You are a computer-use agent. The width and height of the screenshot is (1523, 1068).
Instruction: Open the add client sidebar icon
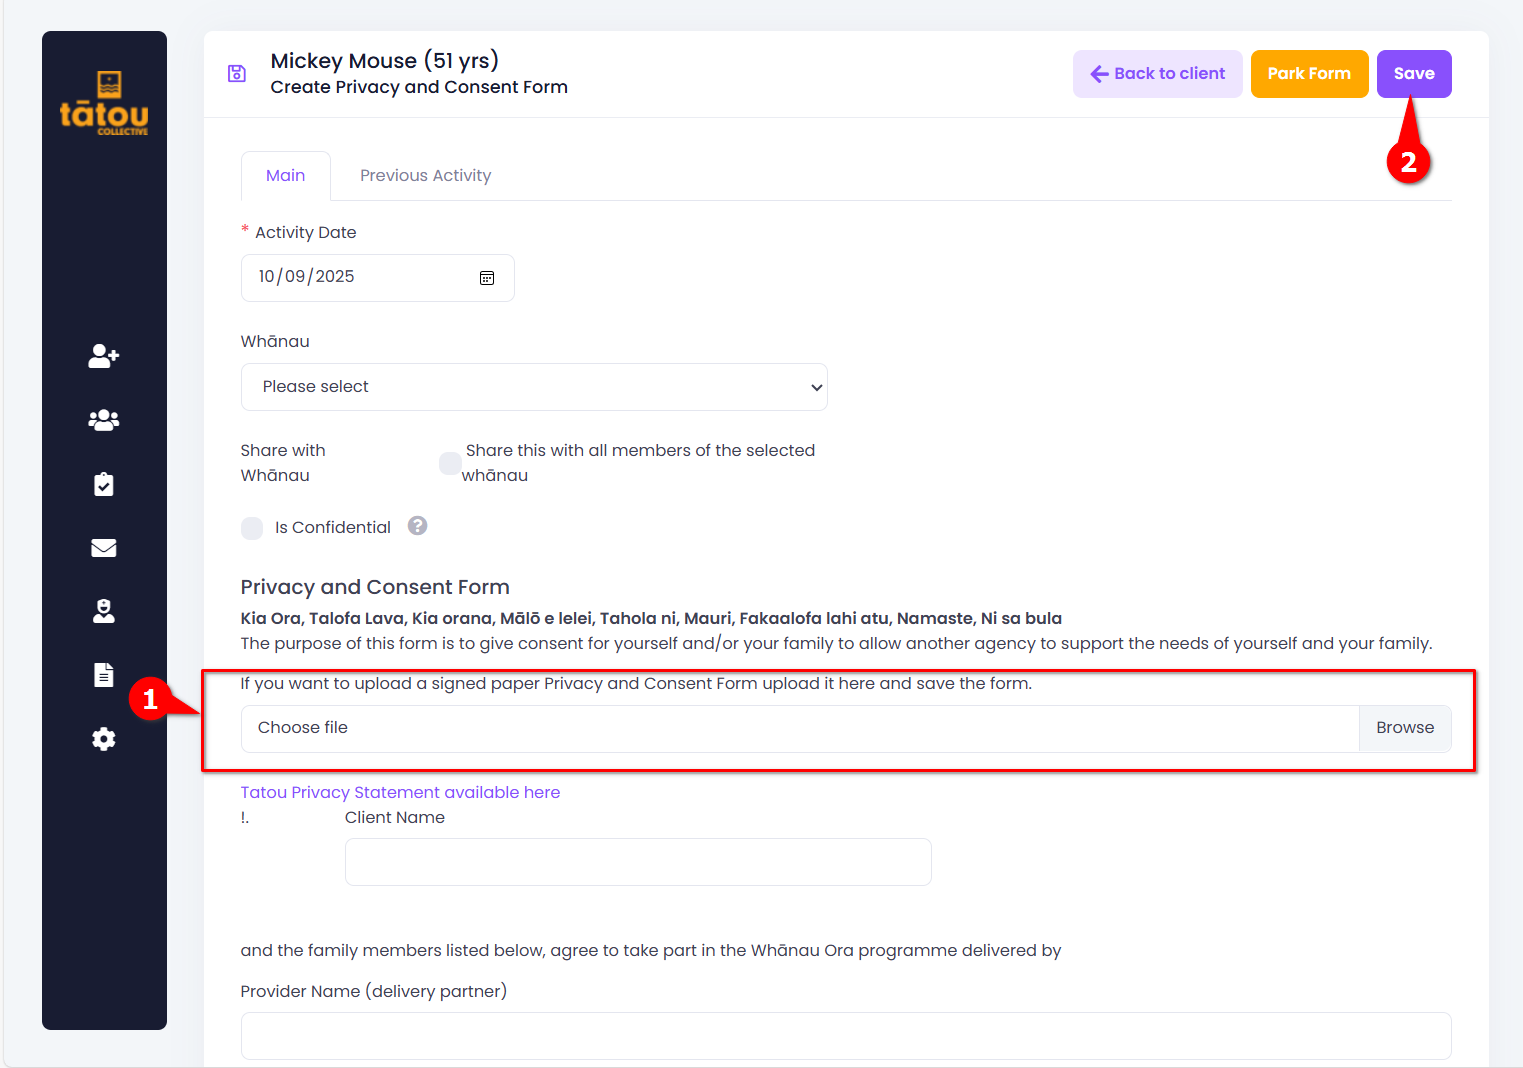click(104, 356)
